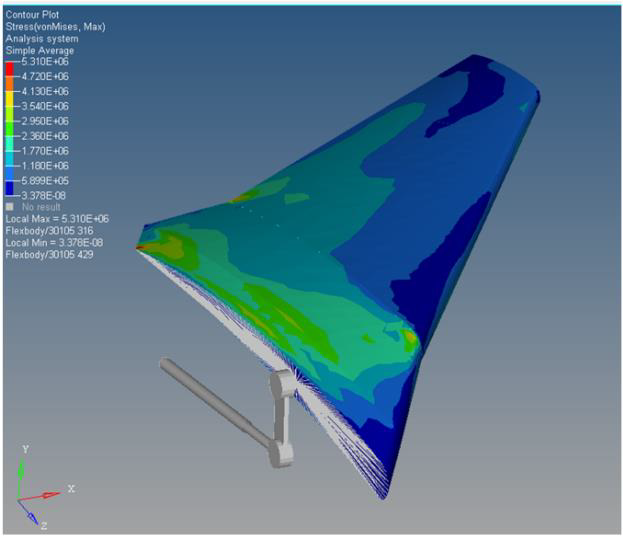Screen dimensions: 623x537
Task: Click the dark blue legend color band
Action: pos(10,187)
